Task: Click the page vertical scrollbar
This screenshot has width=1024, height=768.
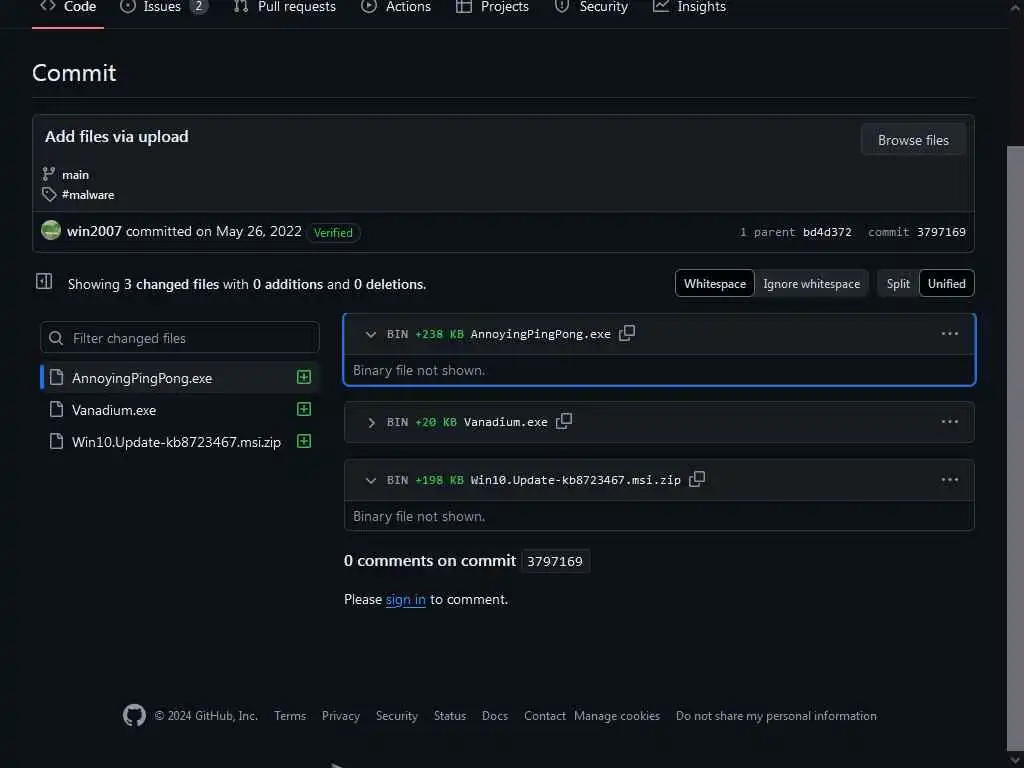Action: coord(1015,400)
